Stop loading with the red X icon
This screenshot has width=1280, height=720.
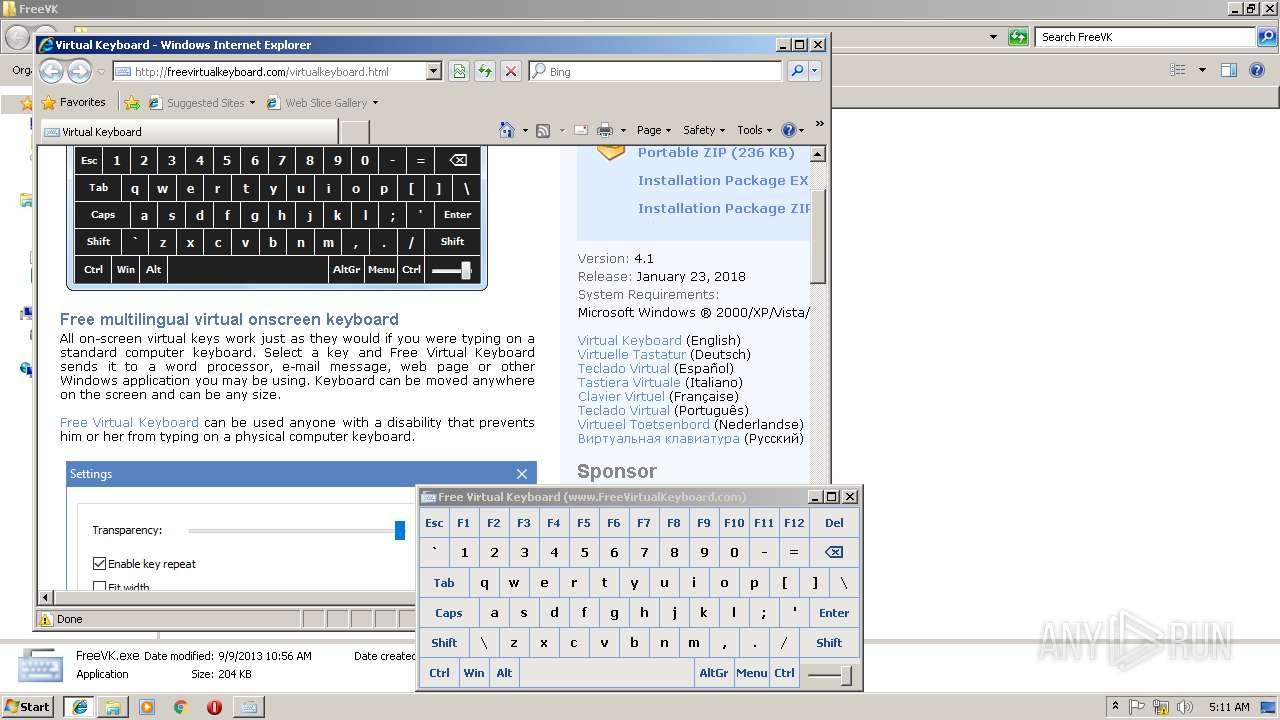coord(511,71)
